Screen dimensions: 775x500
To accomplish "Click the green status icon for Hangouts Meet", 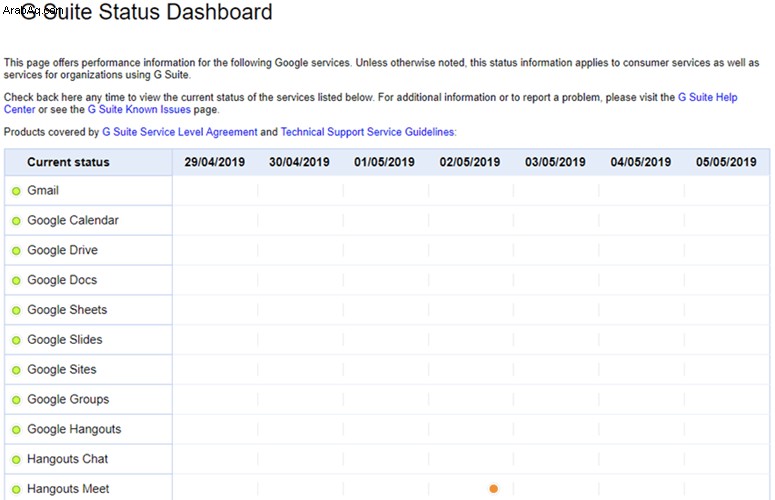I will pyautogui.click(x=16, y=489).
